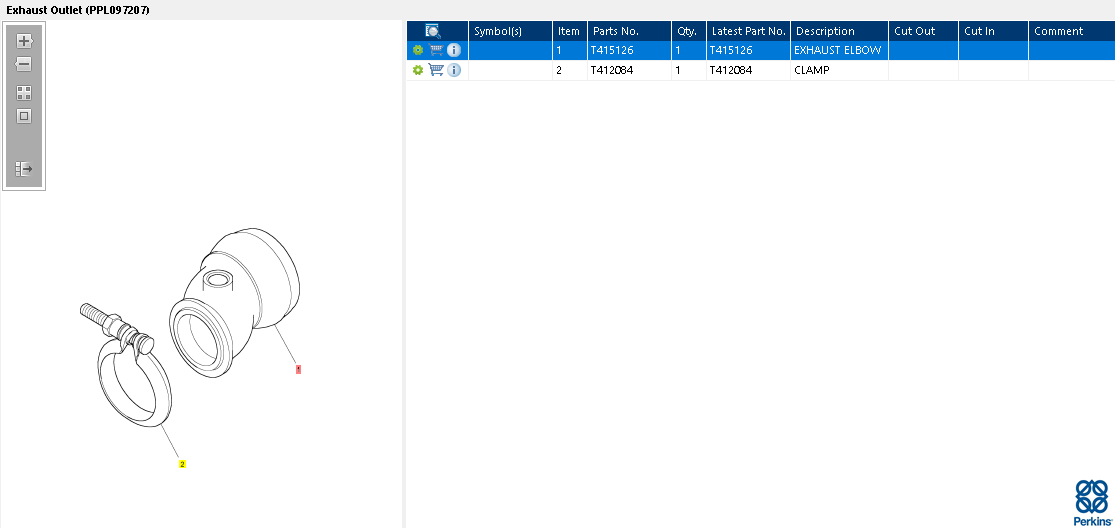1115x528 pixels.
Task: Click the Perkins logo
Action: (1092, 502)
